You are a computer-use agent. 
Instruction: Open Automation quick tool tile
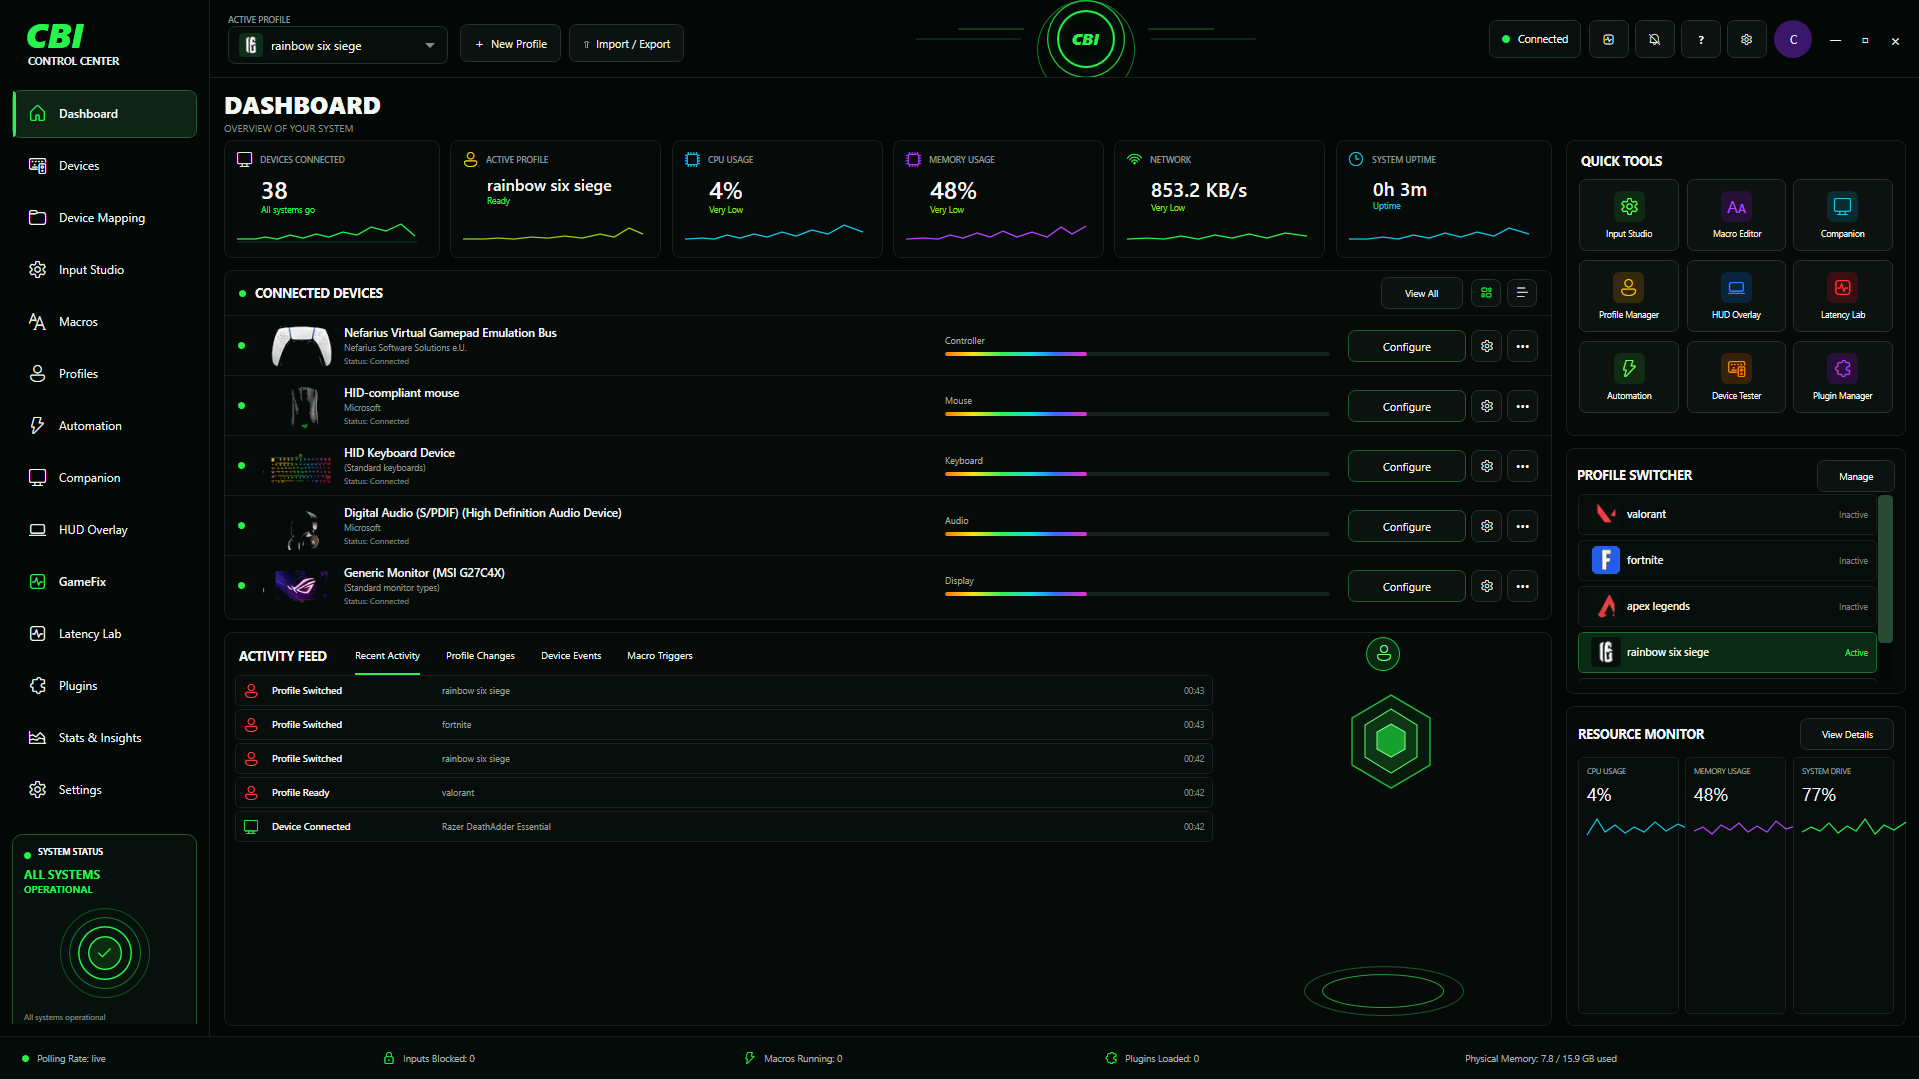[1628, 377]
